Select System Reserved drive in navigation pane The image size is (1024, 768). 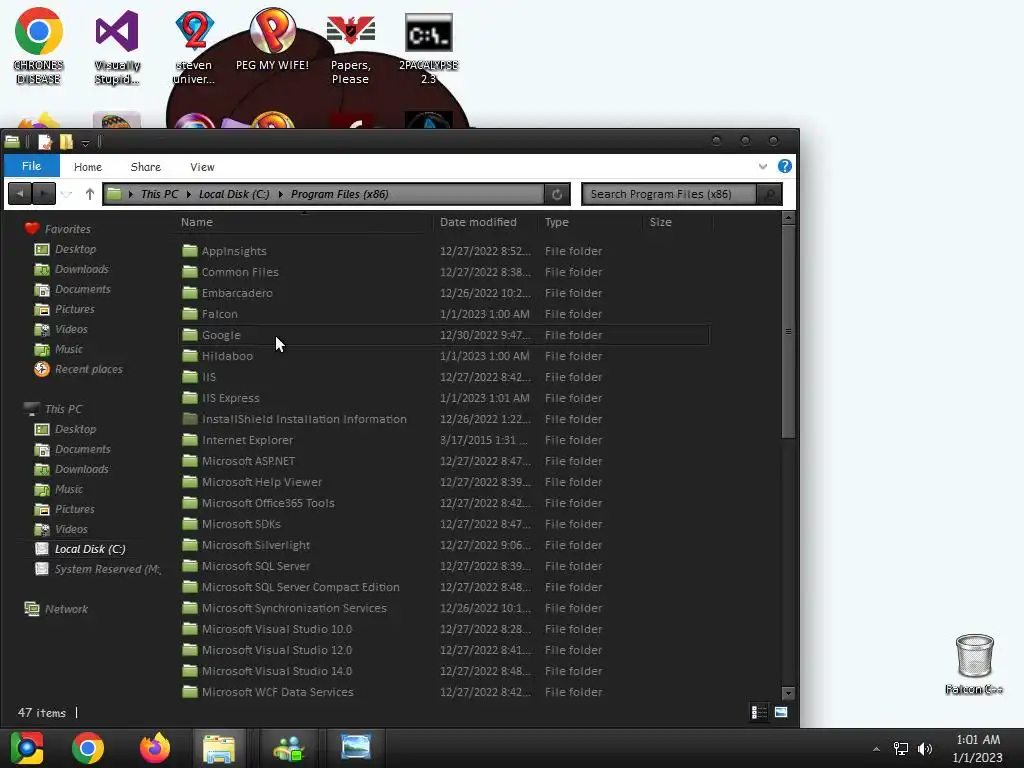coord(98,569)
